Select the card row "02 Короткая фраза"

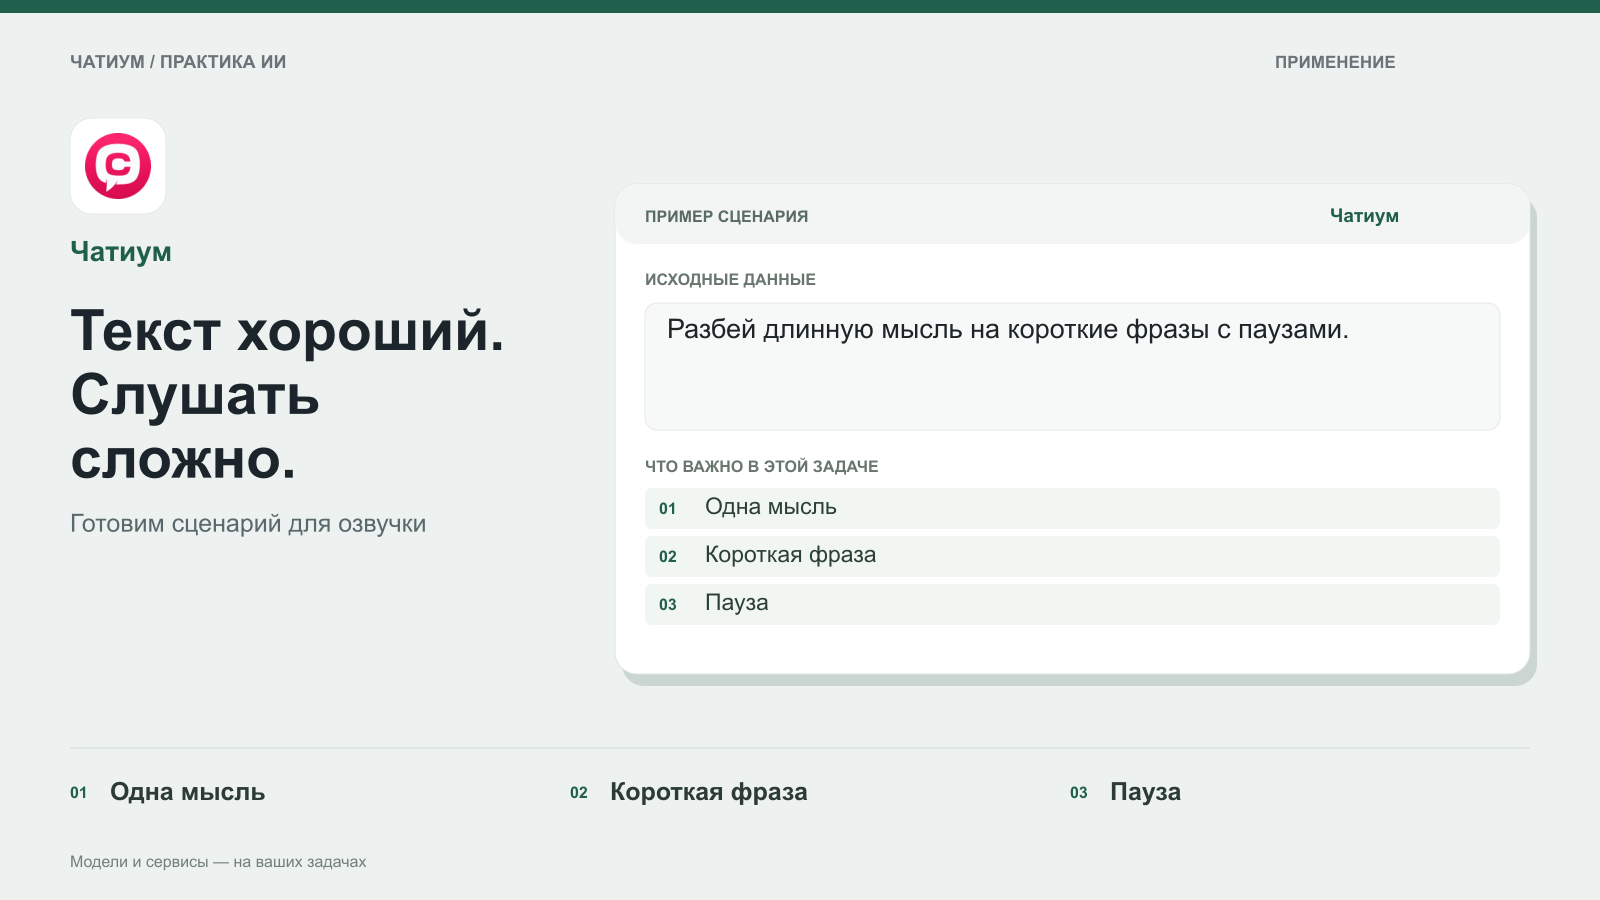click(1072, 556)
